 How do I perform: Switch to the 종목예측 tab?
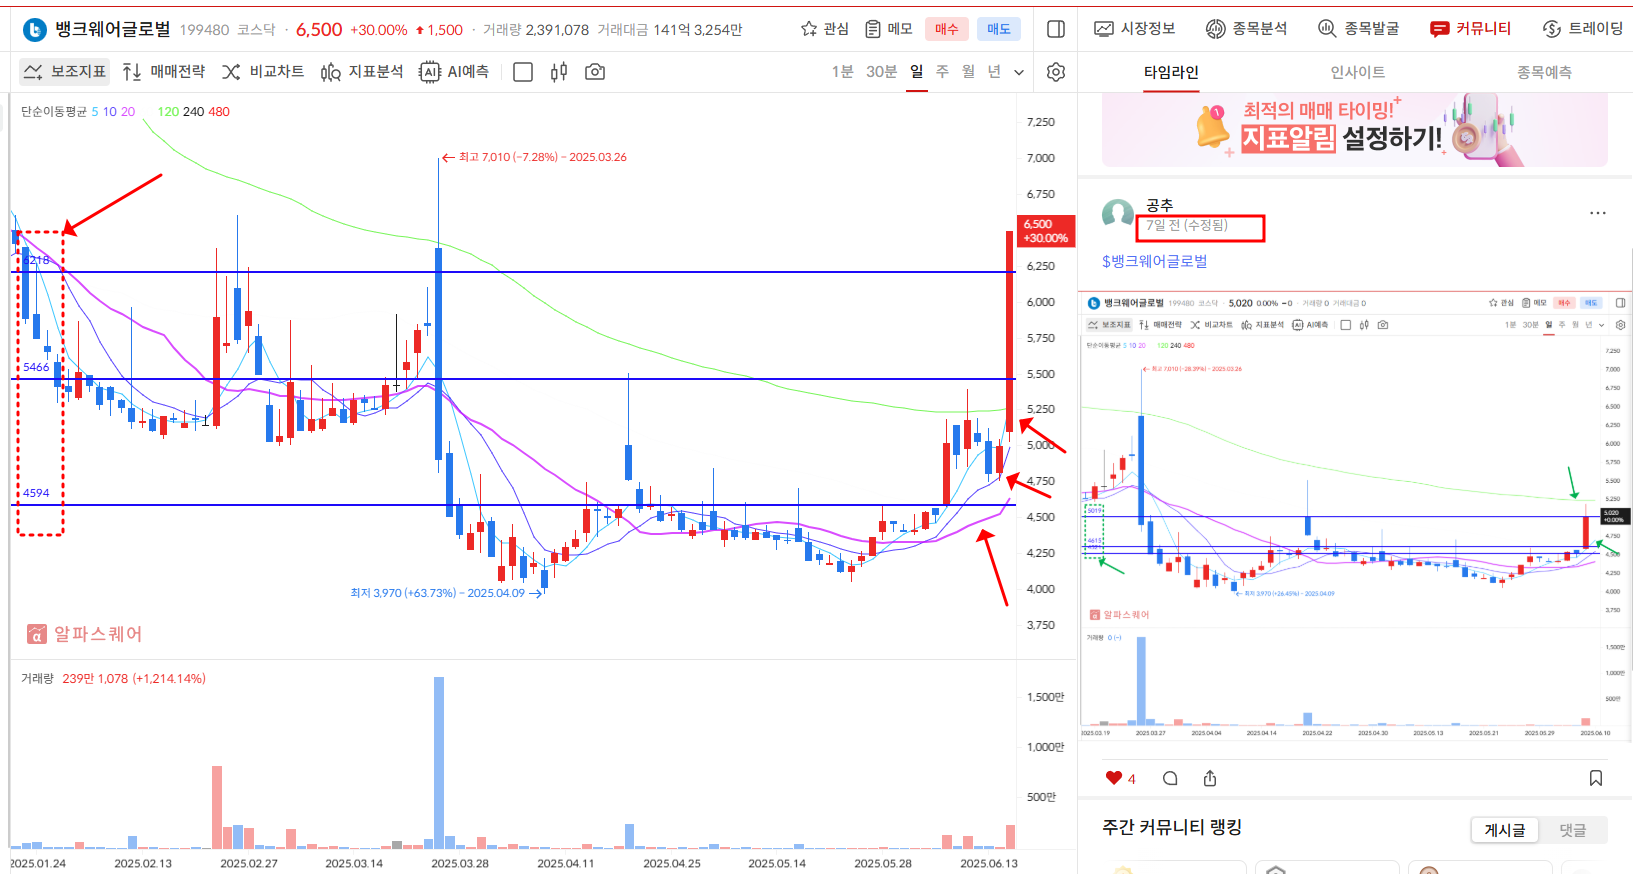(x=1544, y=72)
